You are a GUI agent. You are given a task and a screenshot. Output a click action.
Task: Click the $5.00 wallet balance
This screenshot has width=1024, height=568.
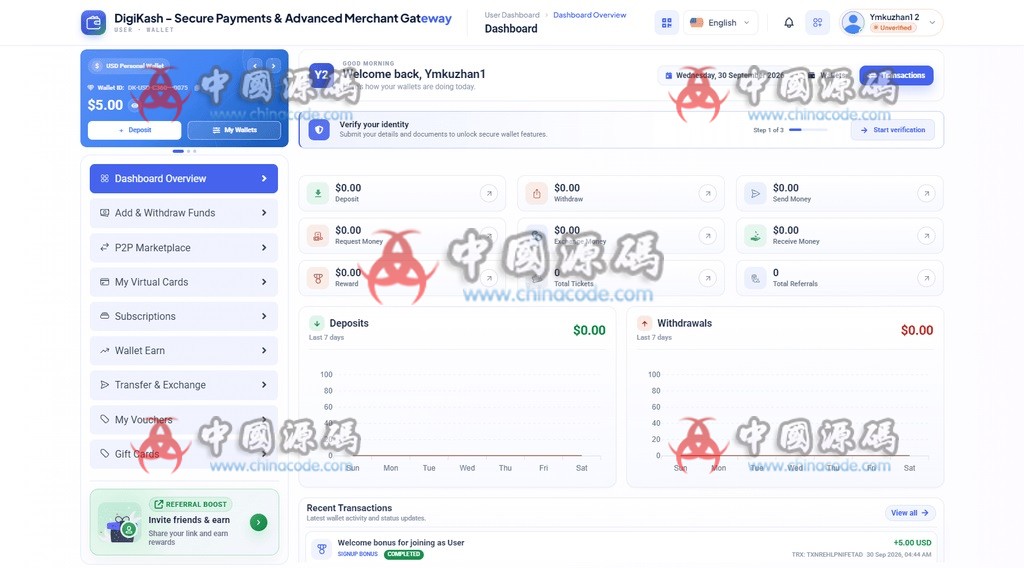point(105,105)
